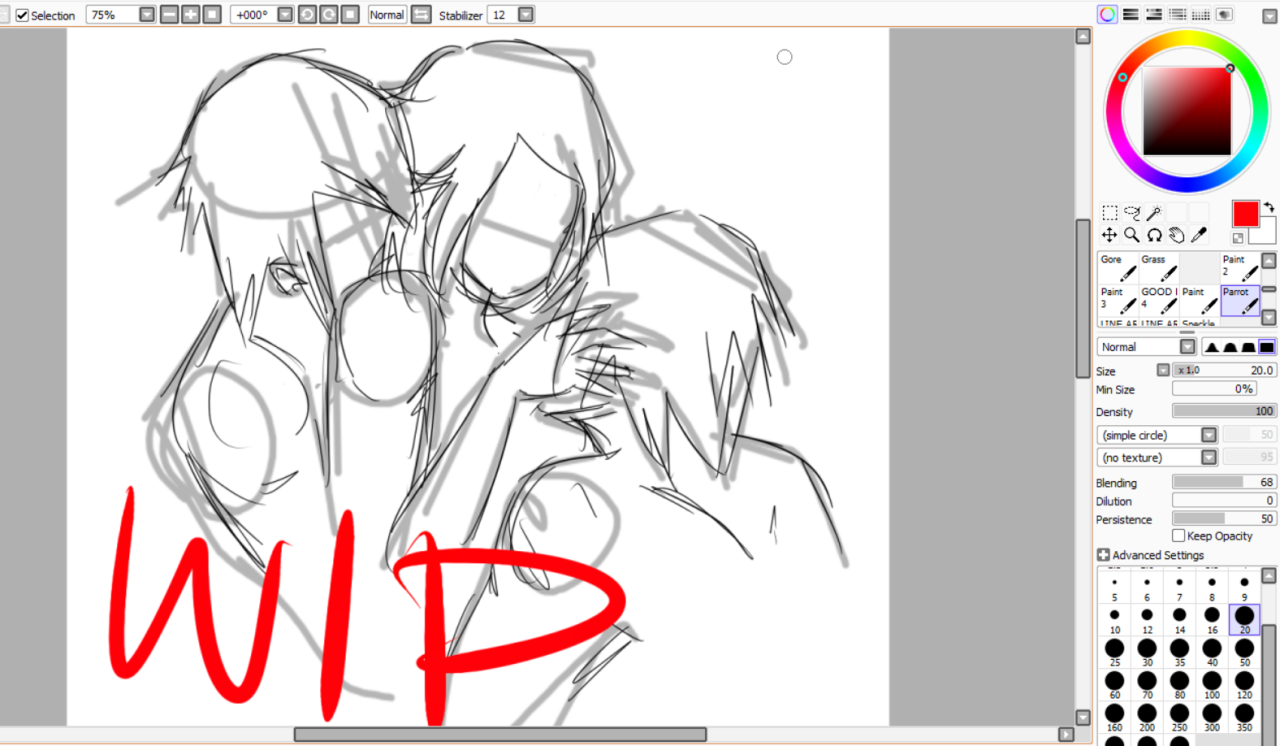Zoom in with the plus button
This screenshot has height=746, width=1280.
190,15
